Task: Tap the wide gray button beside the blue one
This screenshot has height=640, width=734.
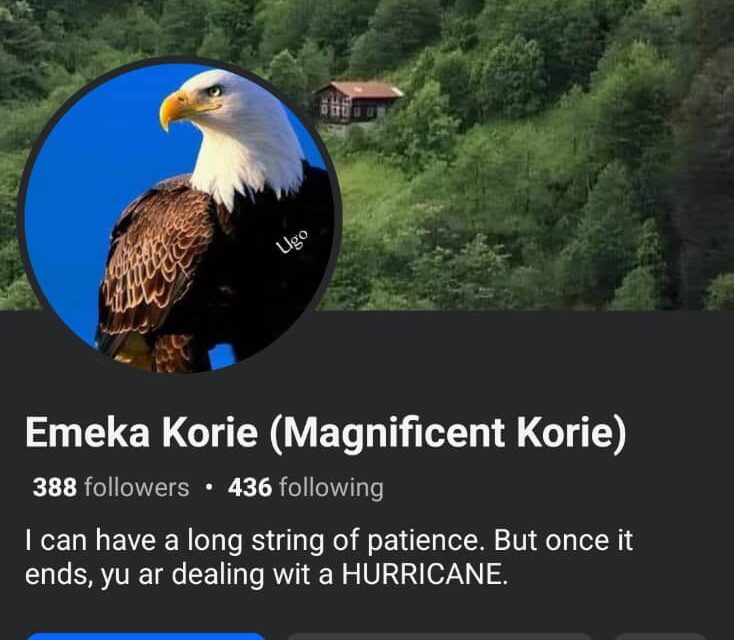Action: pyautogui.click(x=440, y=636)
